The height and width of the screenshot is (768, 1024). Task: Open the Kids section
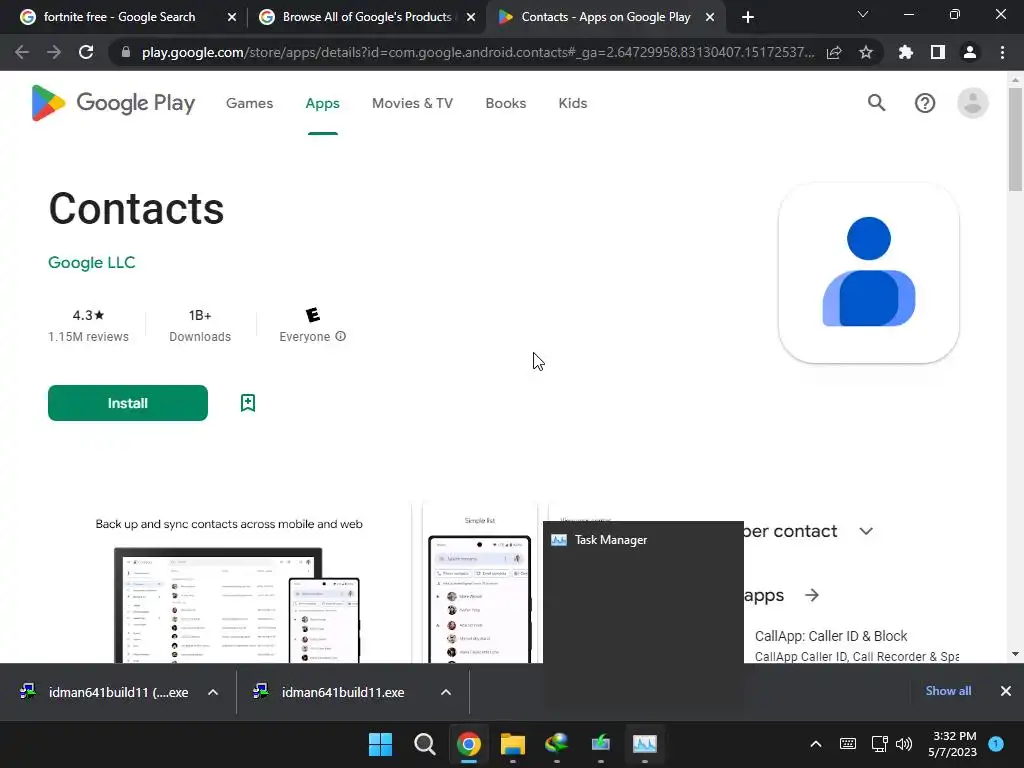click(x=573, y=103)
